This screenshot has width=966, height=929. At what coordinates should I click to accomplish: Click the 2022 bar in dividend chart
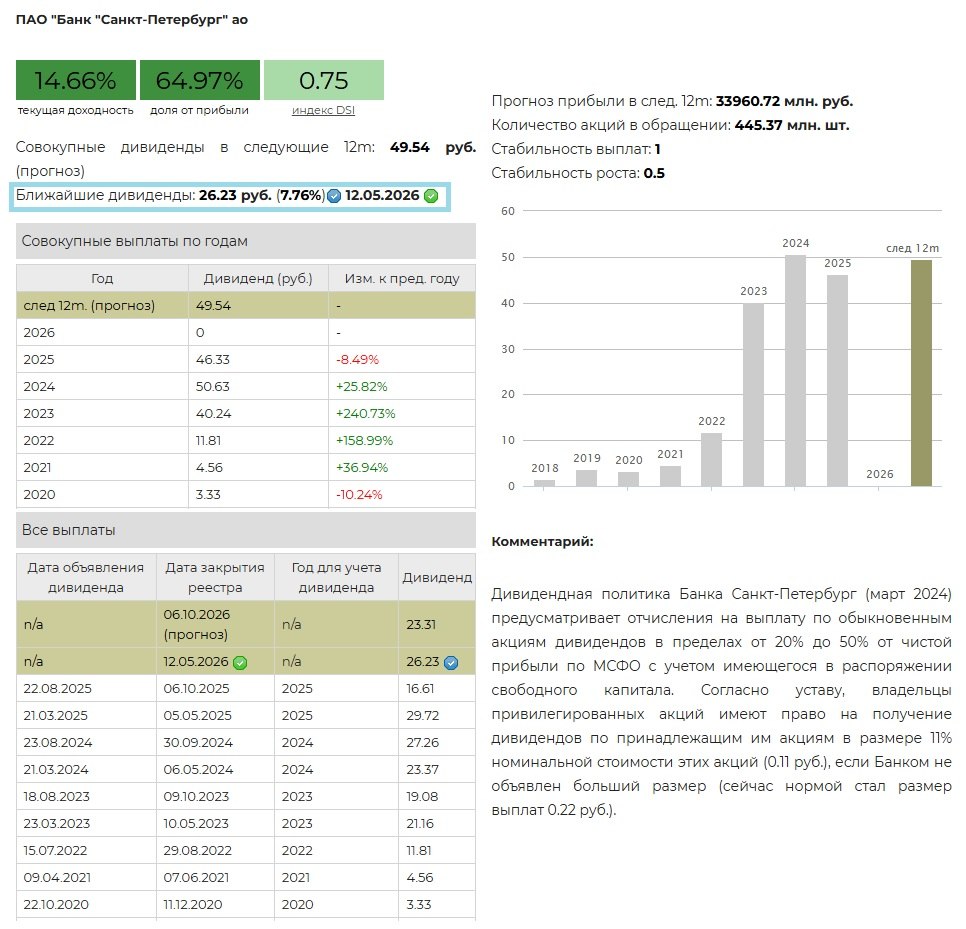[711, 459]
